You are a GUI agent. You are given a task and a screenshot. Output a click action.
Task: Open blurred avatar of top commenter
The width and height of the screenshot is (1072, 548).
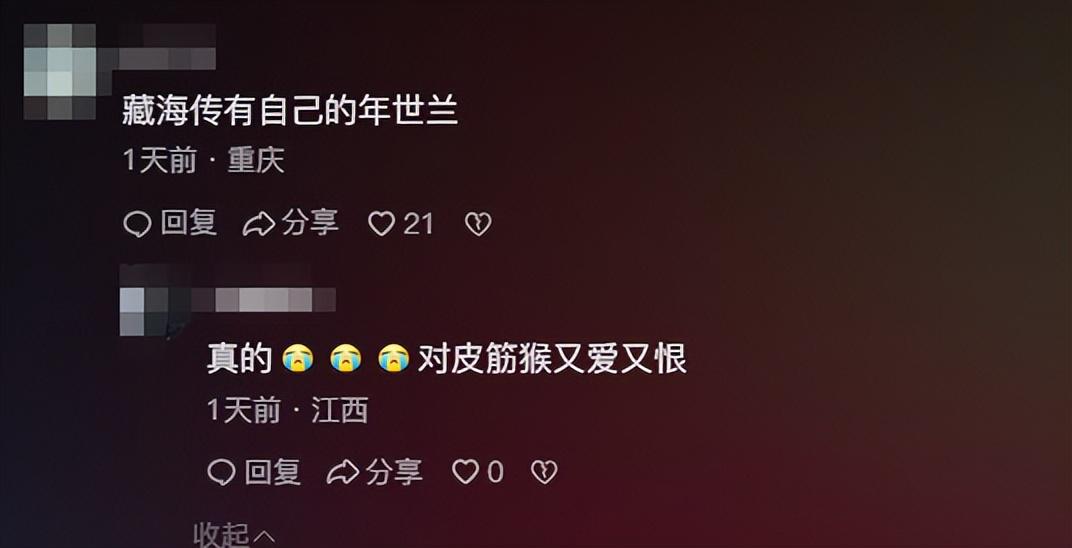click(x=59, y=71)
